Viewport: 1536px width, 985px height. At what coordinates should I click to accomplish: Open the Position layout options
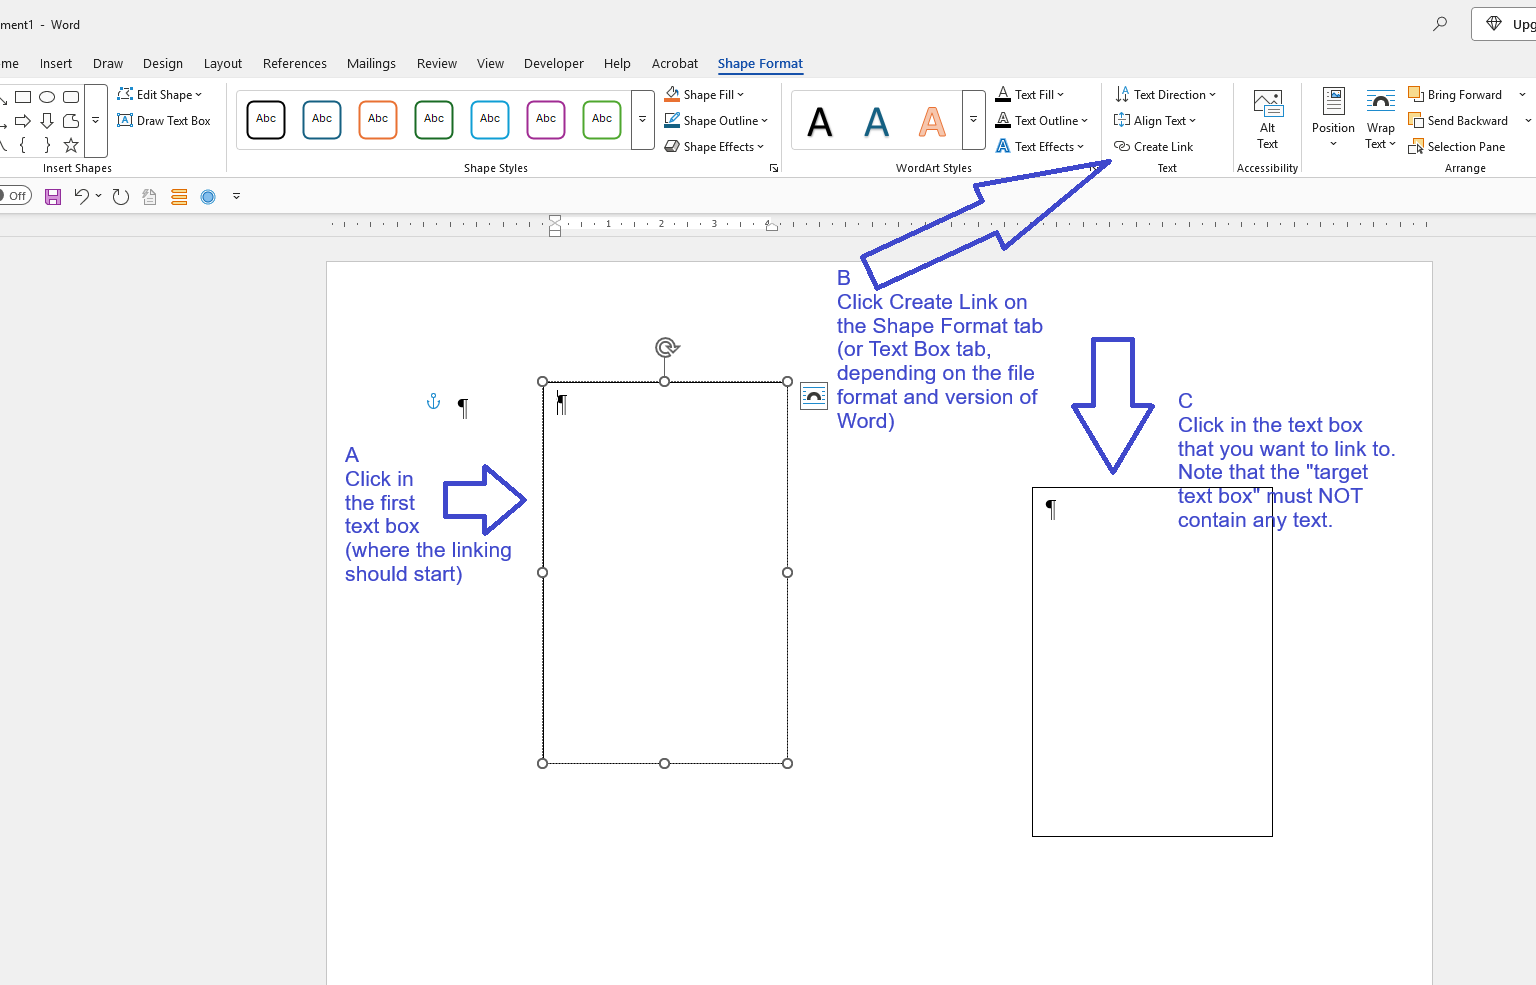click(x=1333, y=119)
